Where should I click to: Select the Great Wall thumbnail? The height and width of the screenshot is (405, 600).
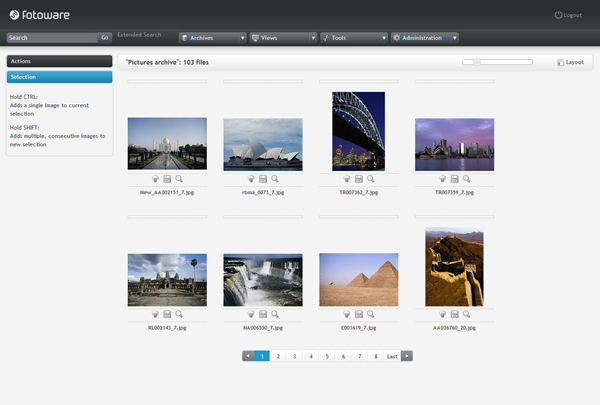click(x=454, y=267)
